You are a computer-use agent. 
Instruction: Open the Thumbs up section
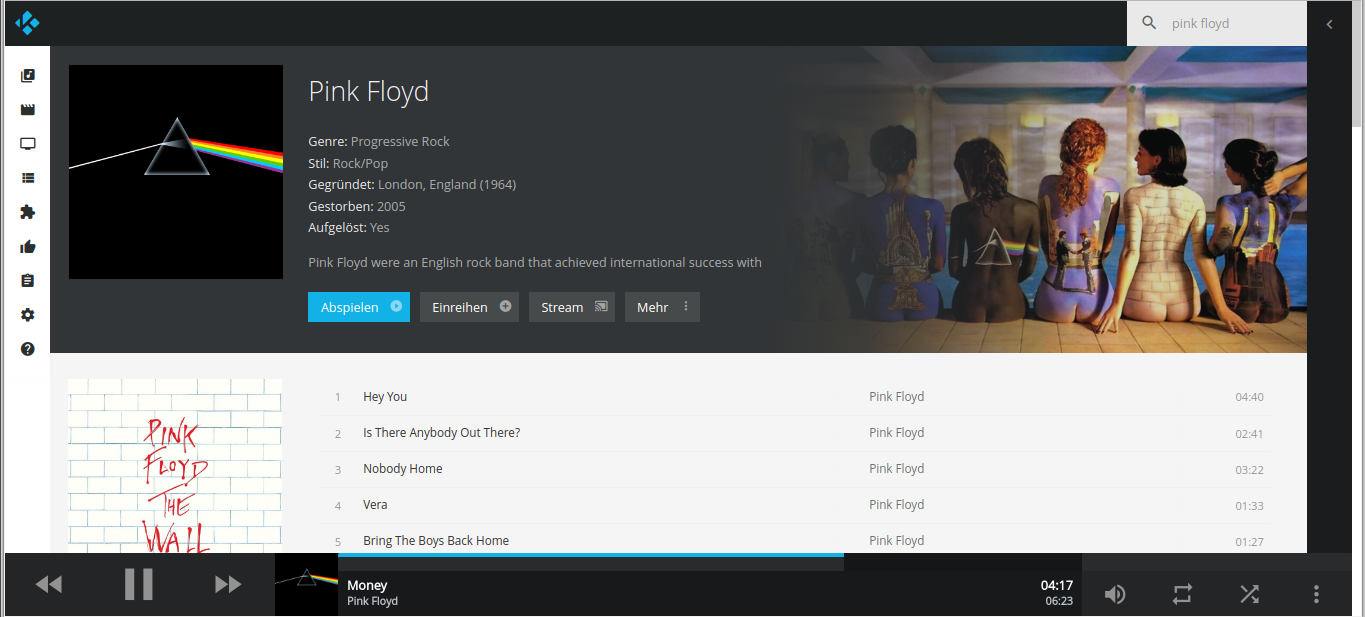click(28, 247)
